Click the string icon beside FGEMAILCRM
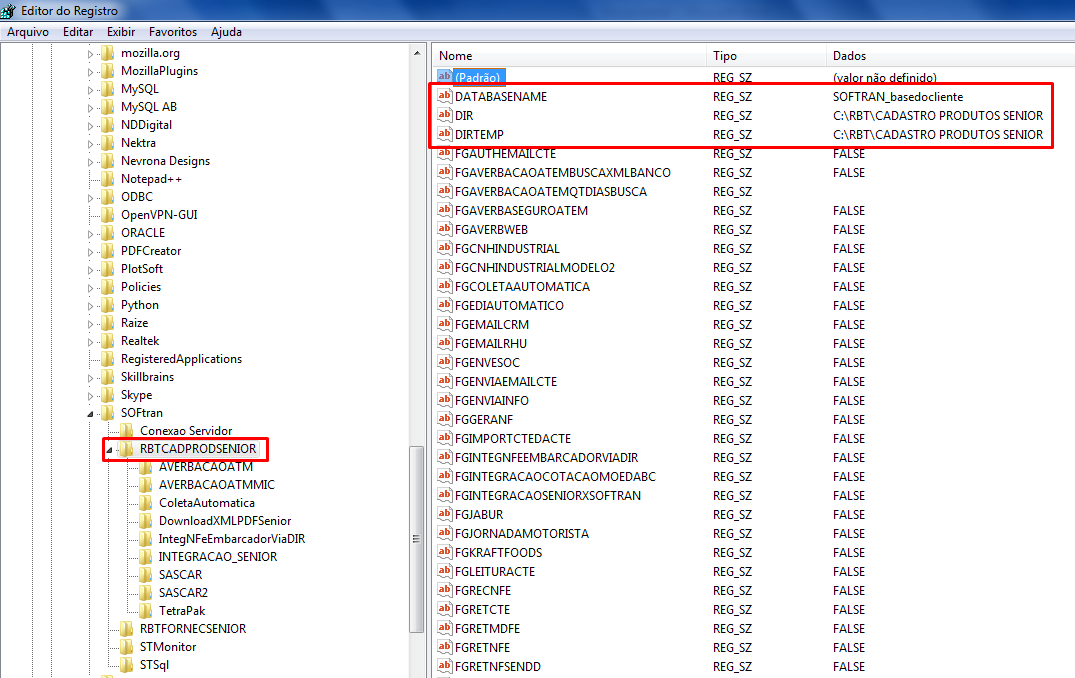The image size is (1075, 678). pyautogui.click(x=445, y=324)
